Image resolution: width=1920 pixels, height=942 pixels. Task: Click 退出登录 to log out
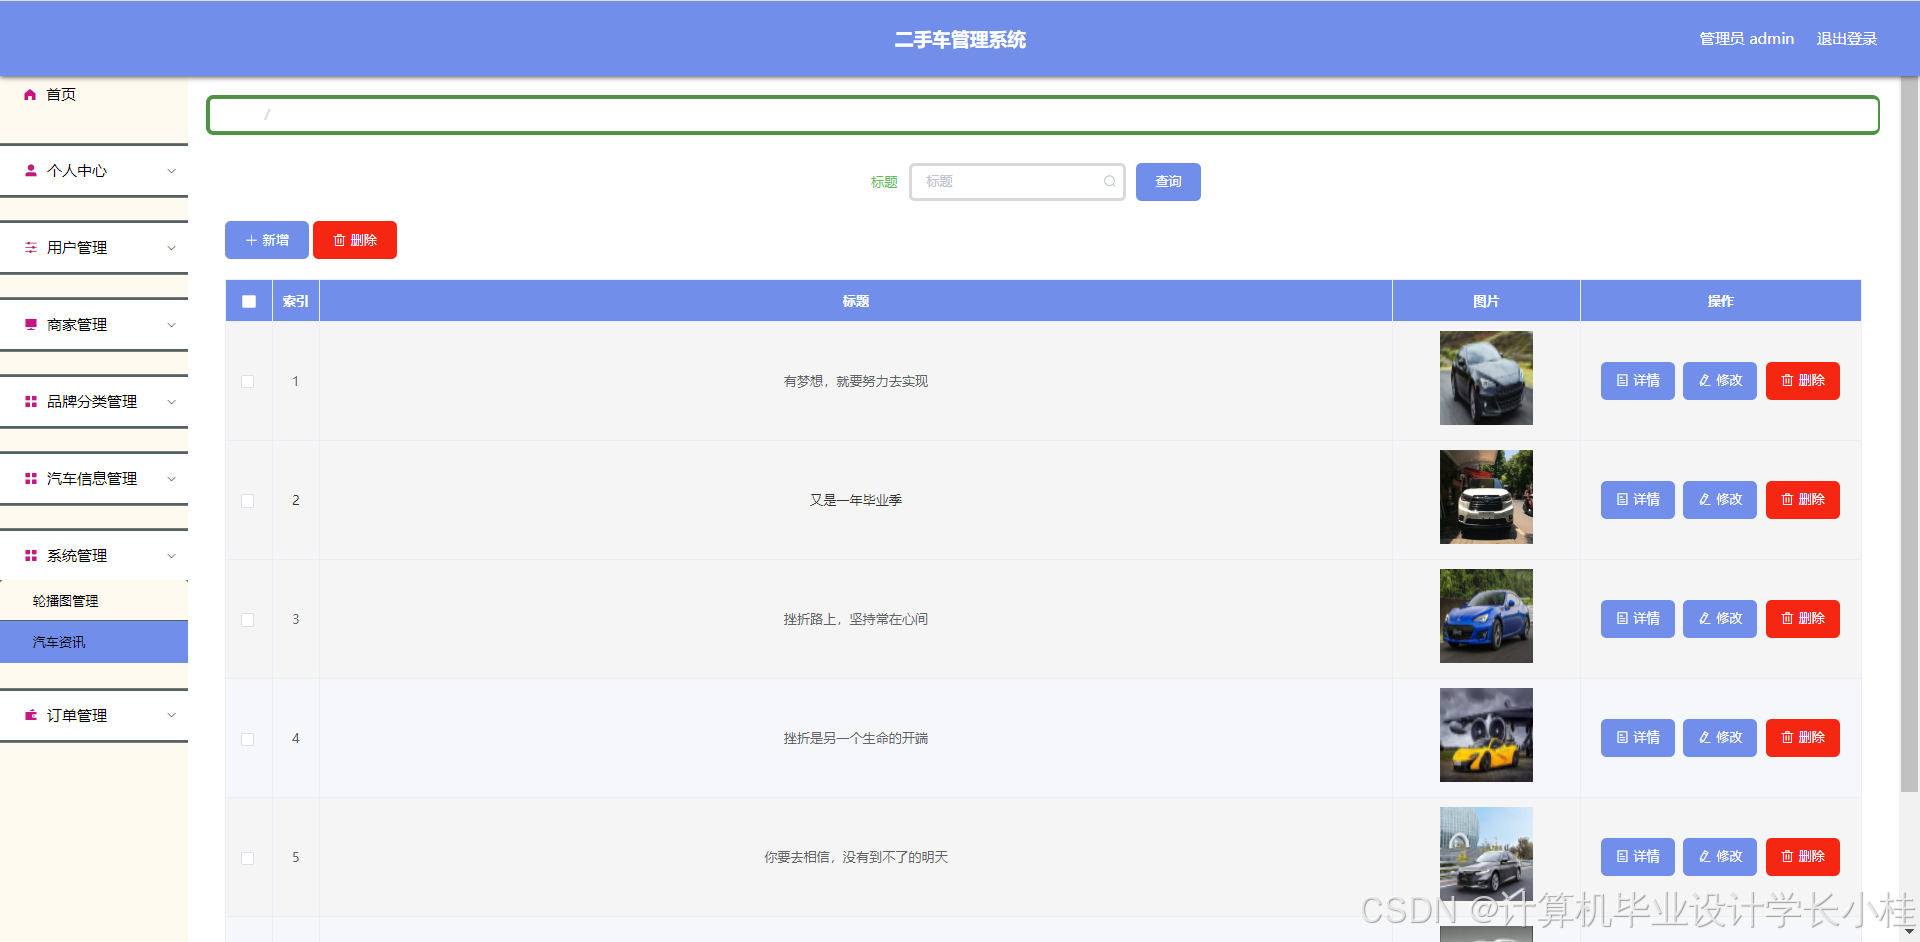pyautogui.click(x=1846, y=38)
